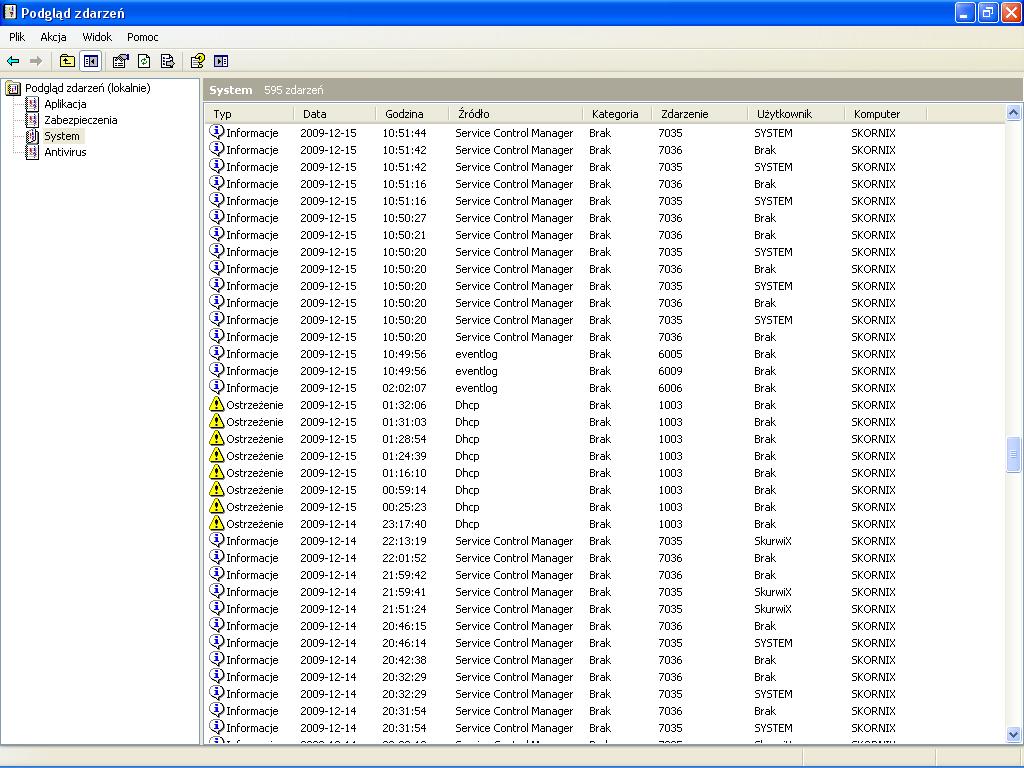Open the Plik menu
The width and height of the screenshot is (1024, 768).
point(17,37)
